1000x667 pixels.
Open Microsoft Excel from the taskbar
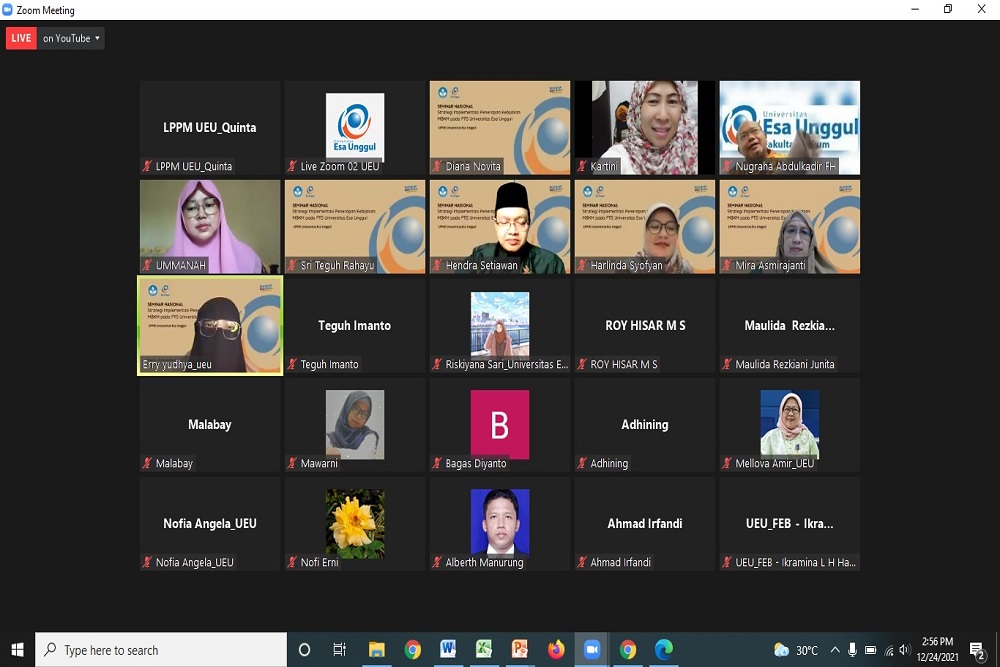(x=484, y=650)
